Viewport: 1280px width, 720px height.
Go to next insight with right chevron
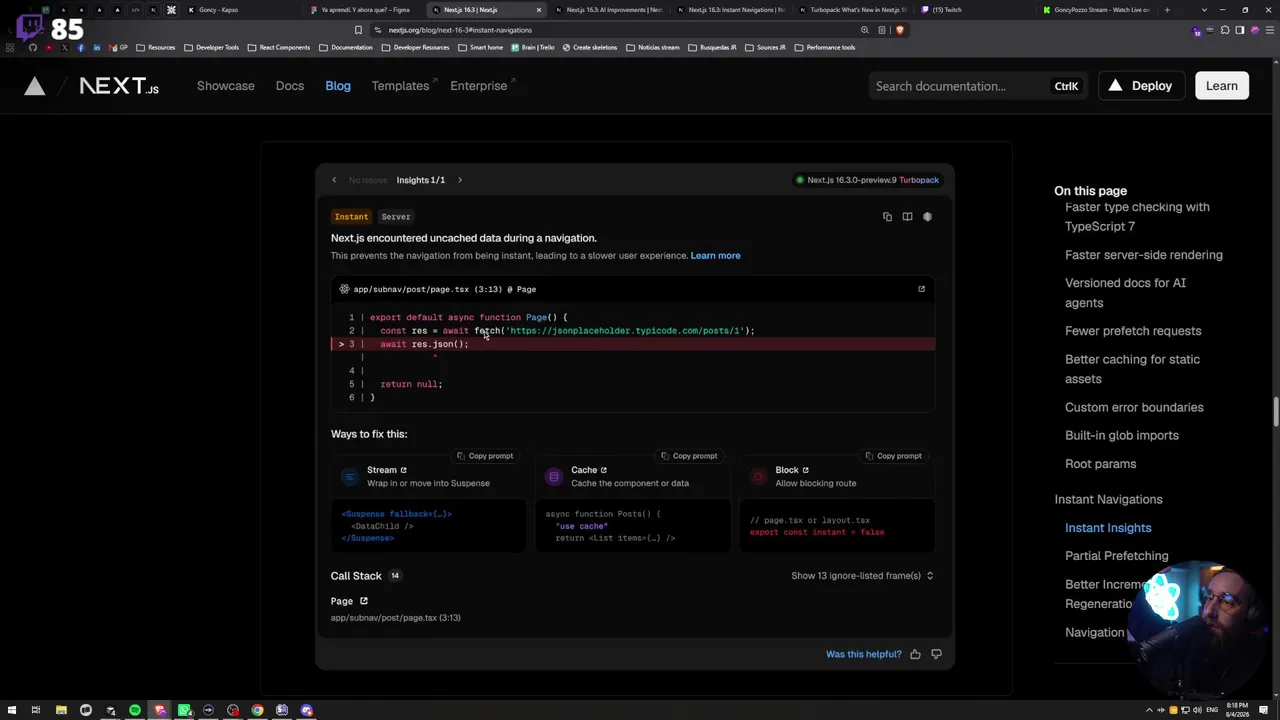coord(460,180)
